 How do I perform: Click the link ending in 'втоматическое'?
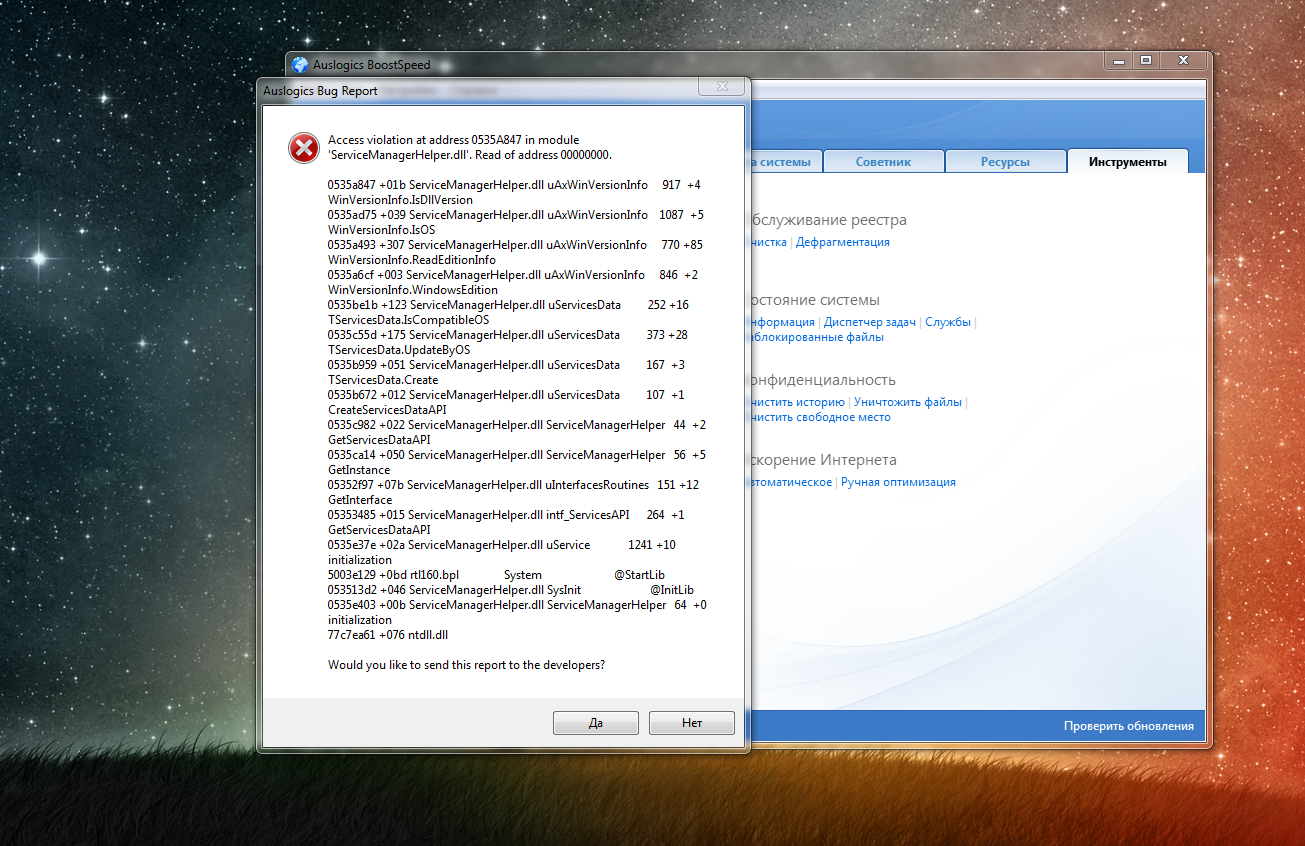[x=790, y=482]
